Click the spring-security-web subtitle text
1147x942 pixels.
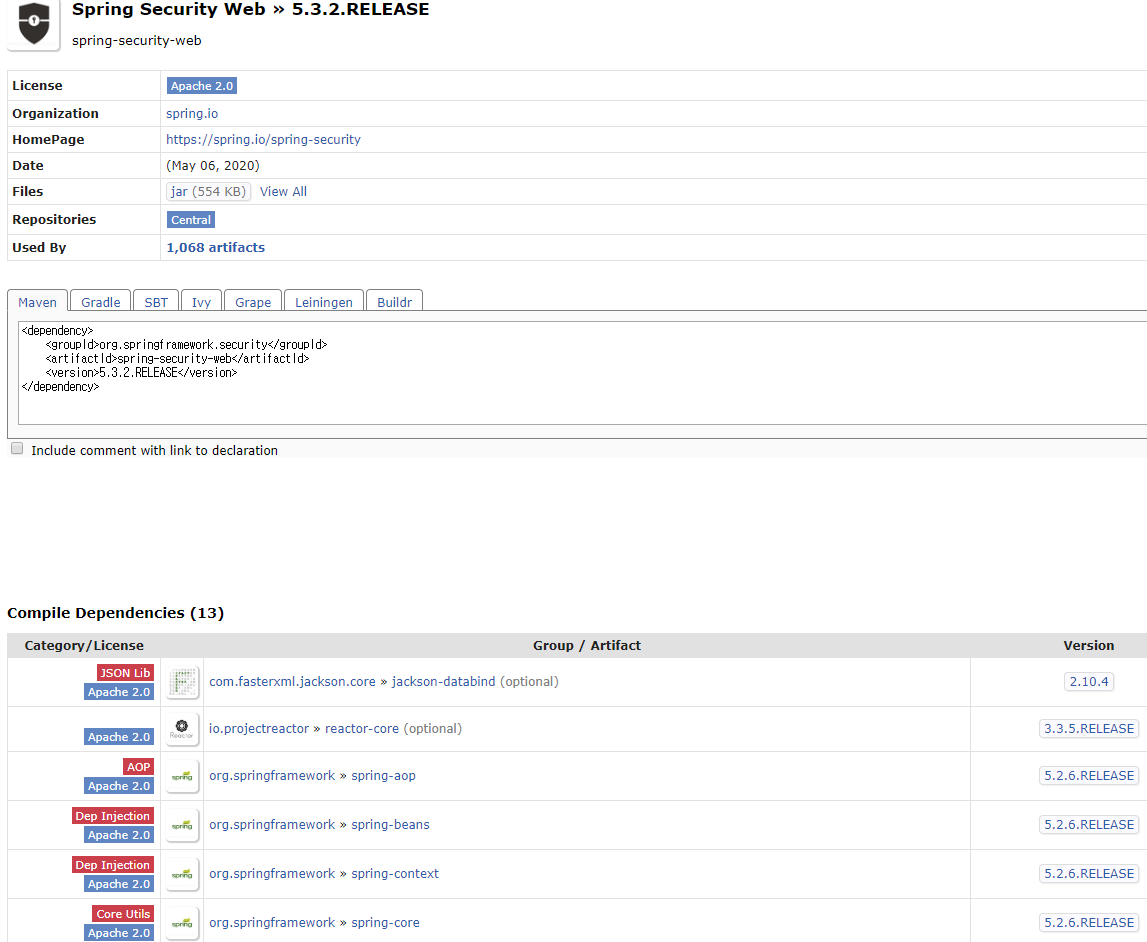[x=137, y=41]
